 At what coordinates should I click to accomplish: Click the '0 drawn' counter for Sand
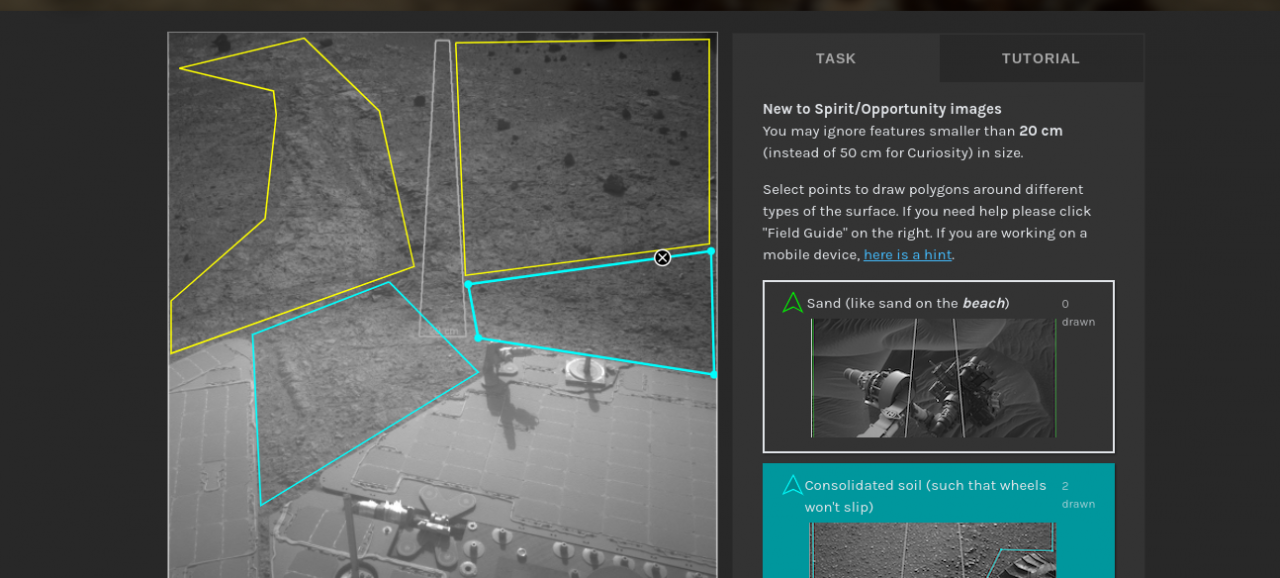1078,313
